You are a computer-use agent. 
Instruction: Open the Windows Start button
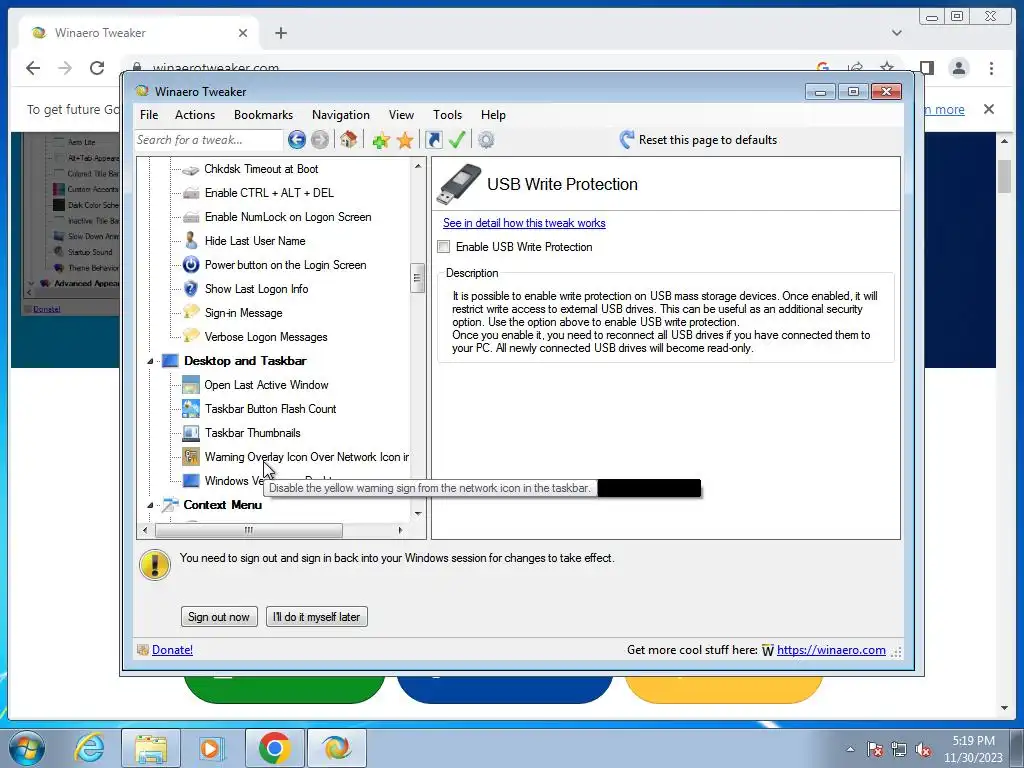(x=26, y=748)
